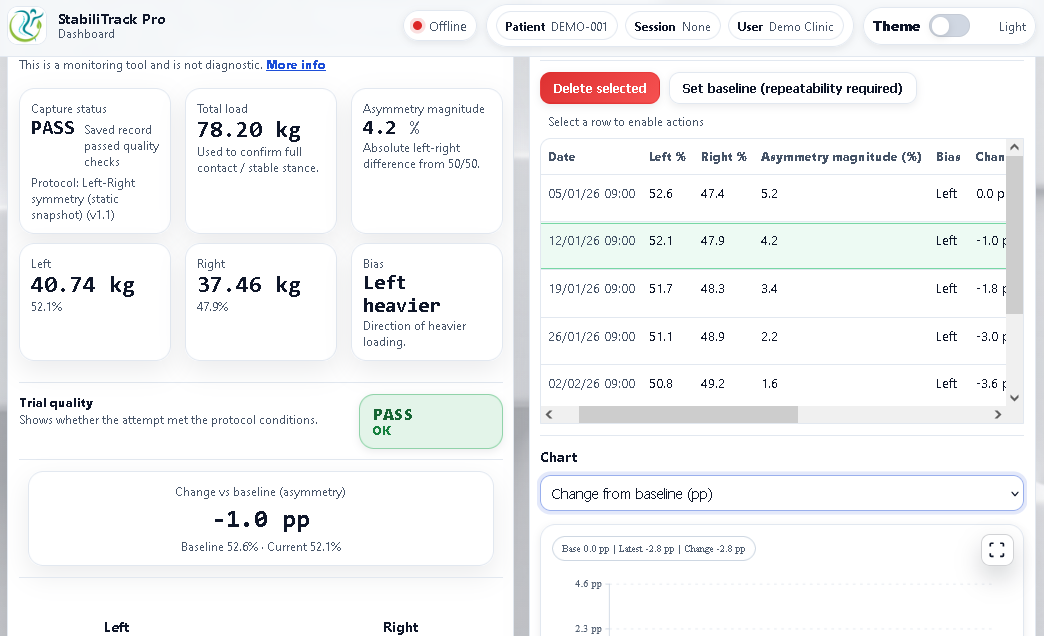This screenshot has height=636, width=1044.
Task: Click the table's scroll down arrow
Action: pyautogui.click(x=1014, y=398)
